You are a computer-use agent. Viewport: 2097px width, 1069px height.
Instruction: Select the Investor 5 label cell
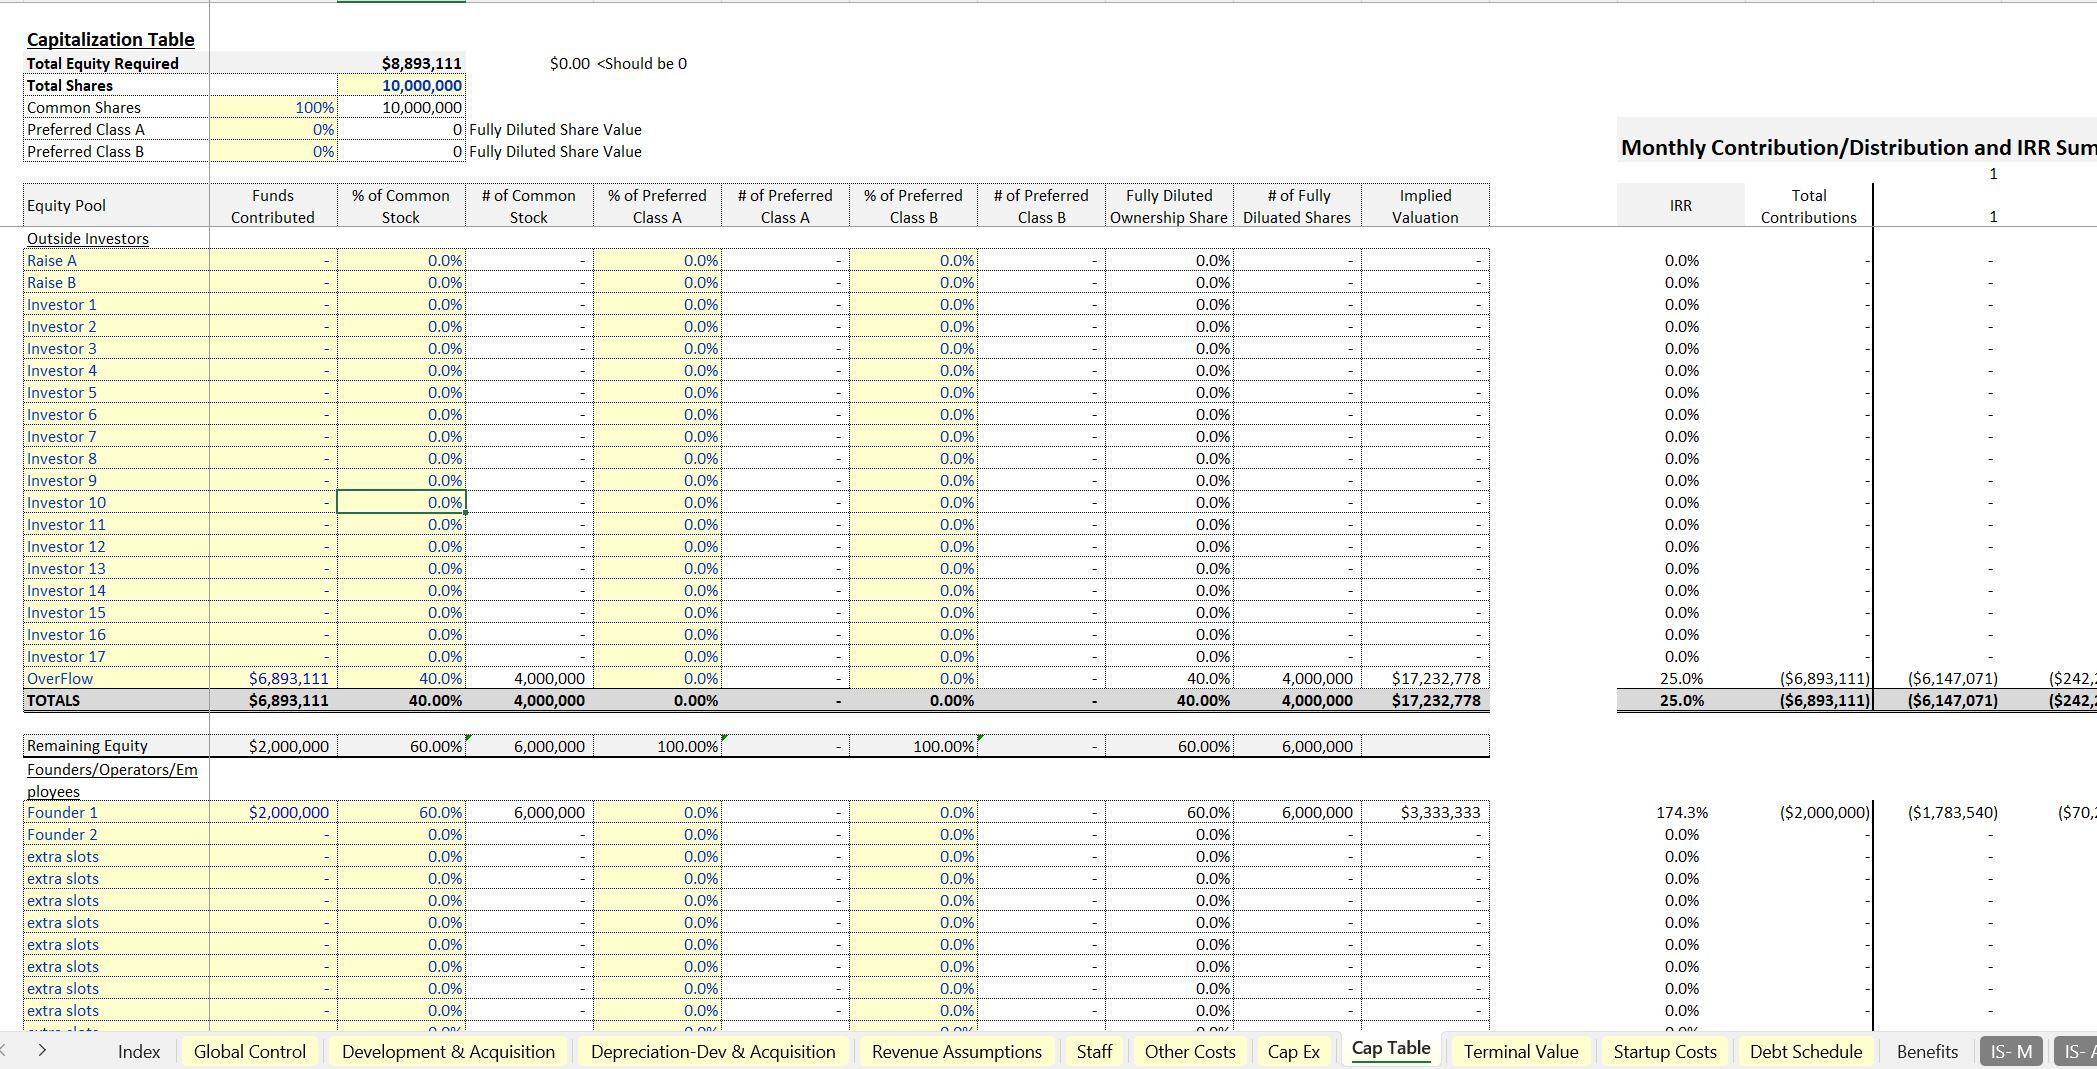(116, 392)
